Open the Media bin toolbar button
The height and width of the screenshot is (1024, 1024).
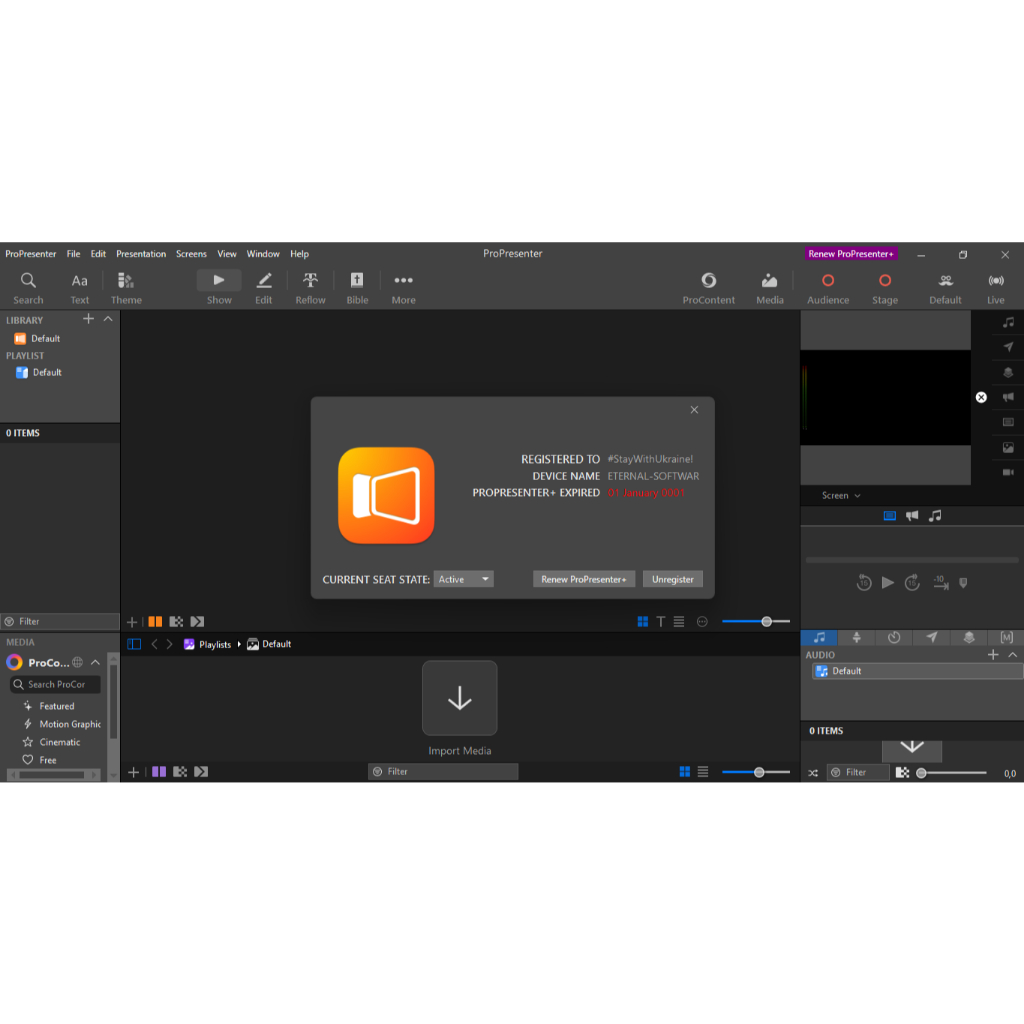point(770,288)
